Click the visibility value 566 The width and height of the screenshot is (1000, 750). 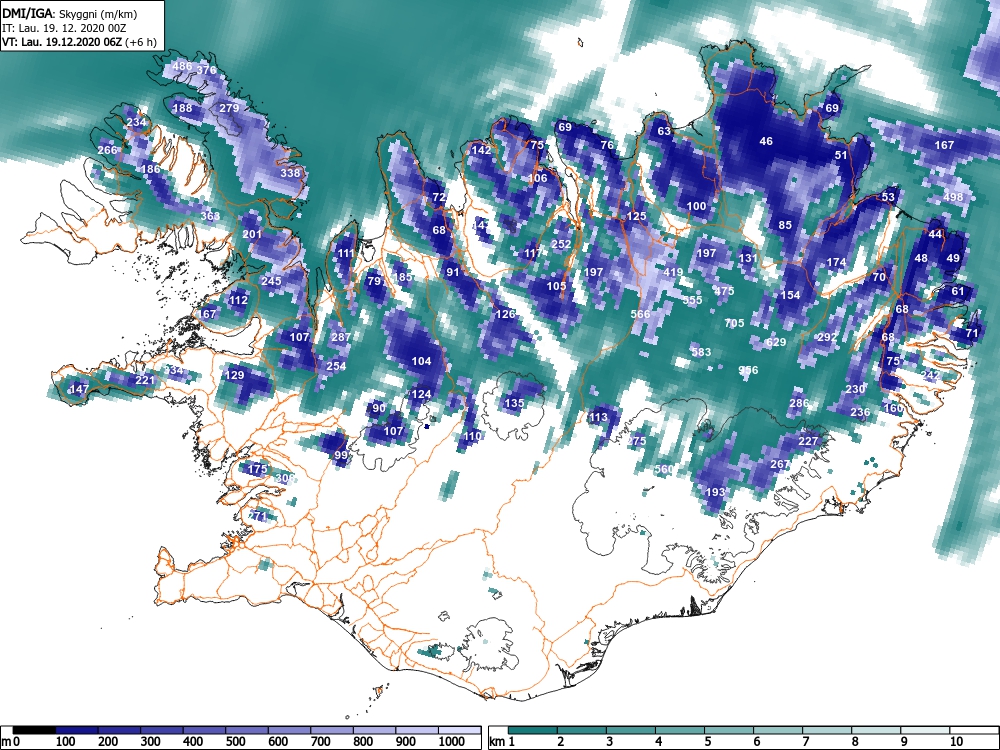[640, 314]
